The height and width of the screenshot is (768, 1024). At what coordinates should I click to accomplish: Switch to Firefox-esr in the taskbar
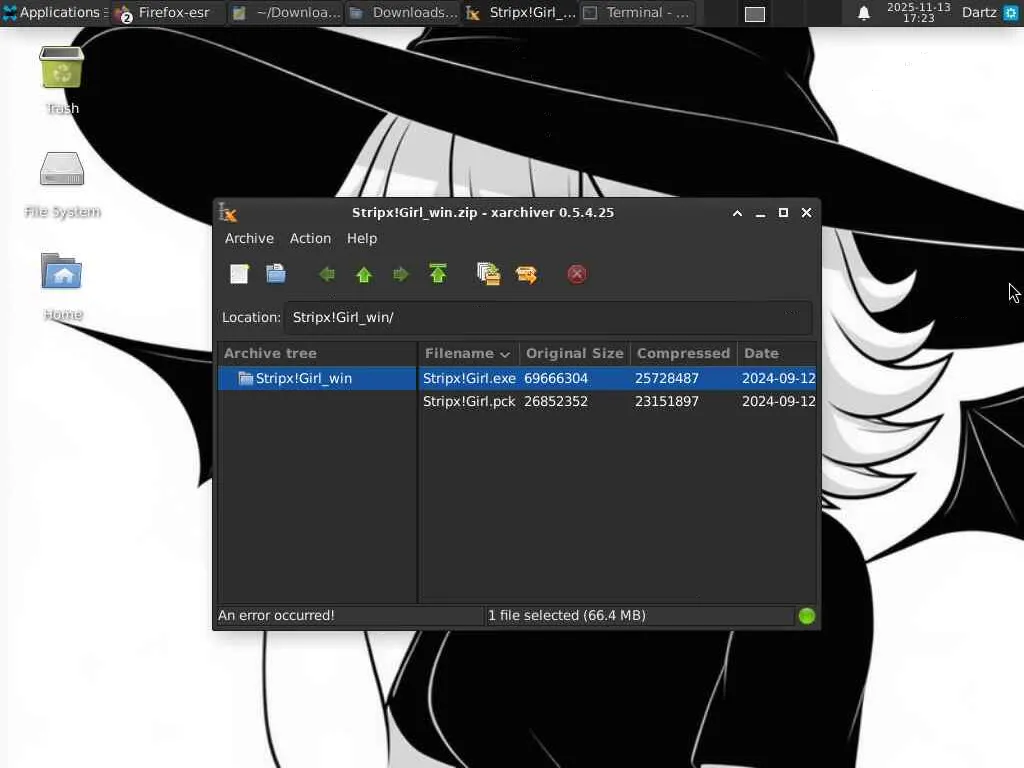pyautogui.click(x=168, y=12)
